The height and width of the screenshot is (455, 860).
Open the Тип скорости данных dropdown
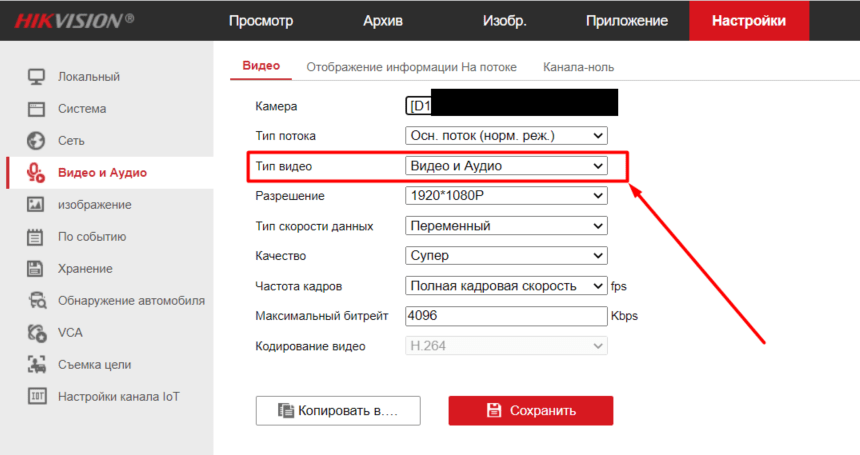pyautogui.click(x=505, y=226)
